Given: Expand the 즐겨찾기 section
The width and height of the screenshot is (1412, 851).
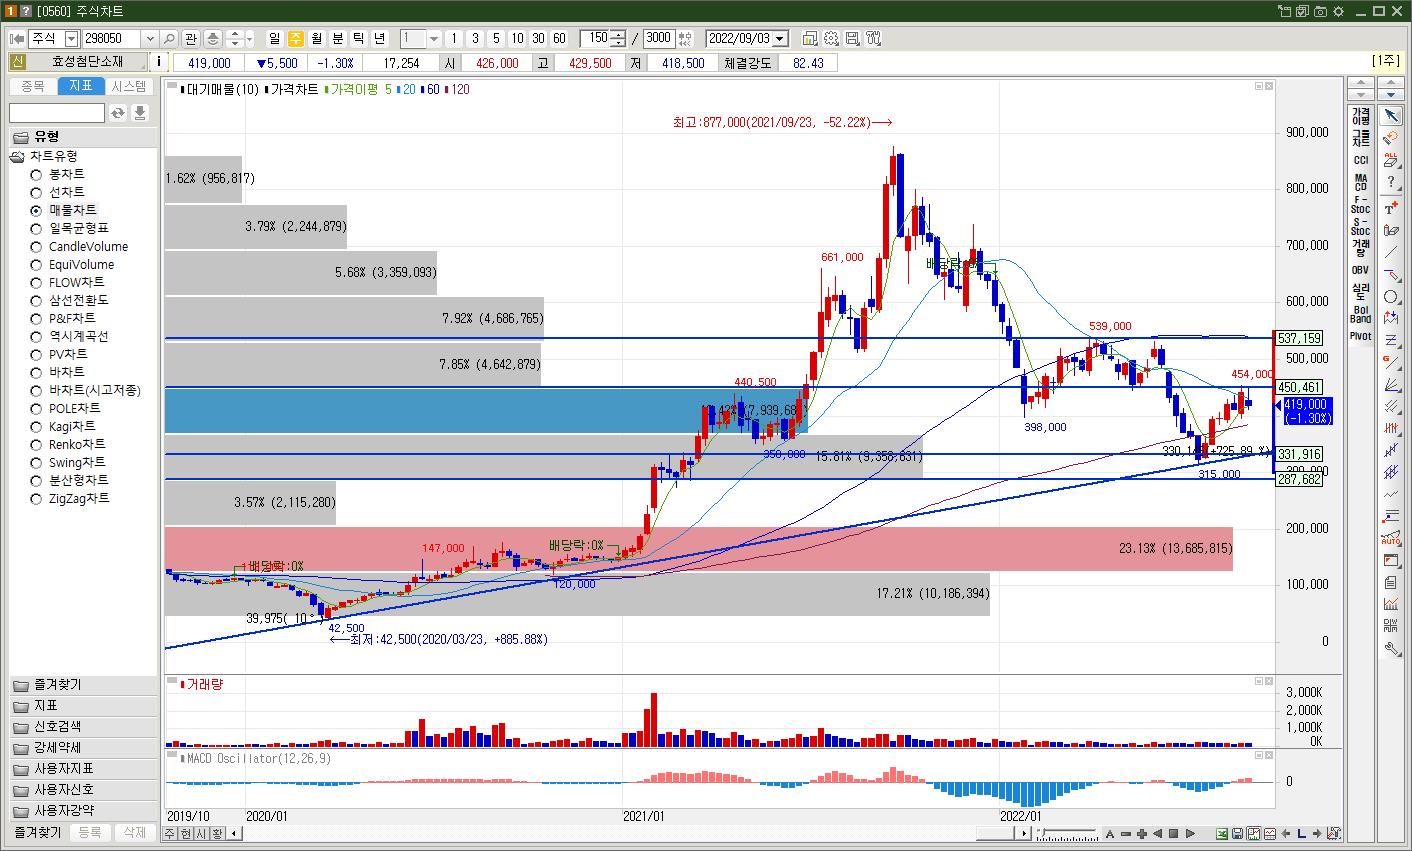Looking at the screenshot, I should (x=83, y=685).
